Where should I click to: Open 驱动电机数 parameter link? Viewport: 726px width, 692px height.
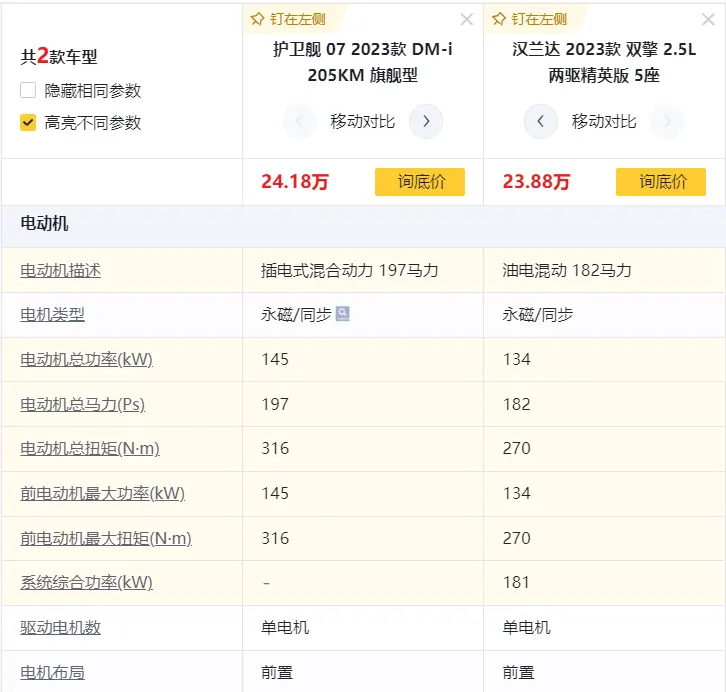[x=60, y=627]
